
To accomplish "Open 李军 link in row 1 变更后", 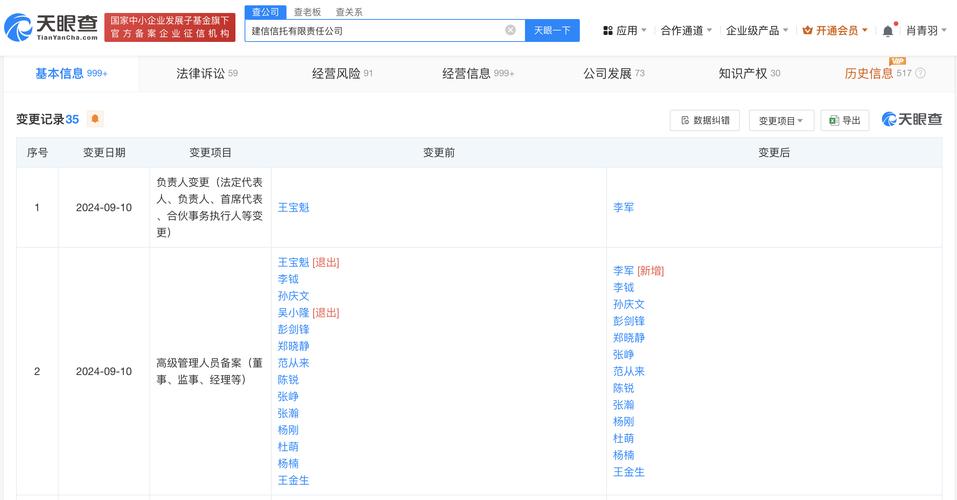I will tap(624, 208).
